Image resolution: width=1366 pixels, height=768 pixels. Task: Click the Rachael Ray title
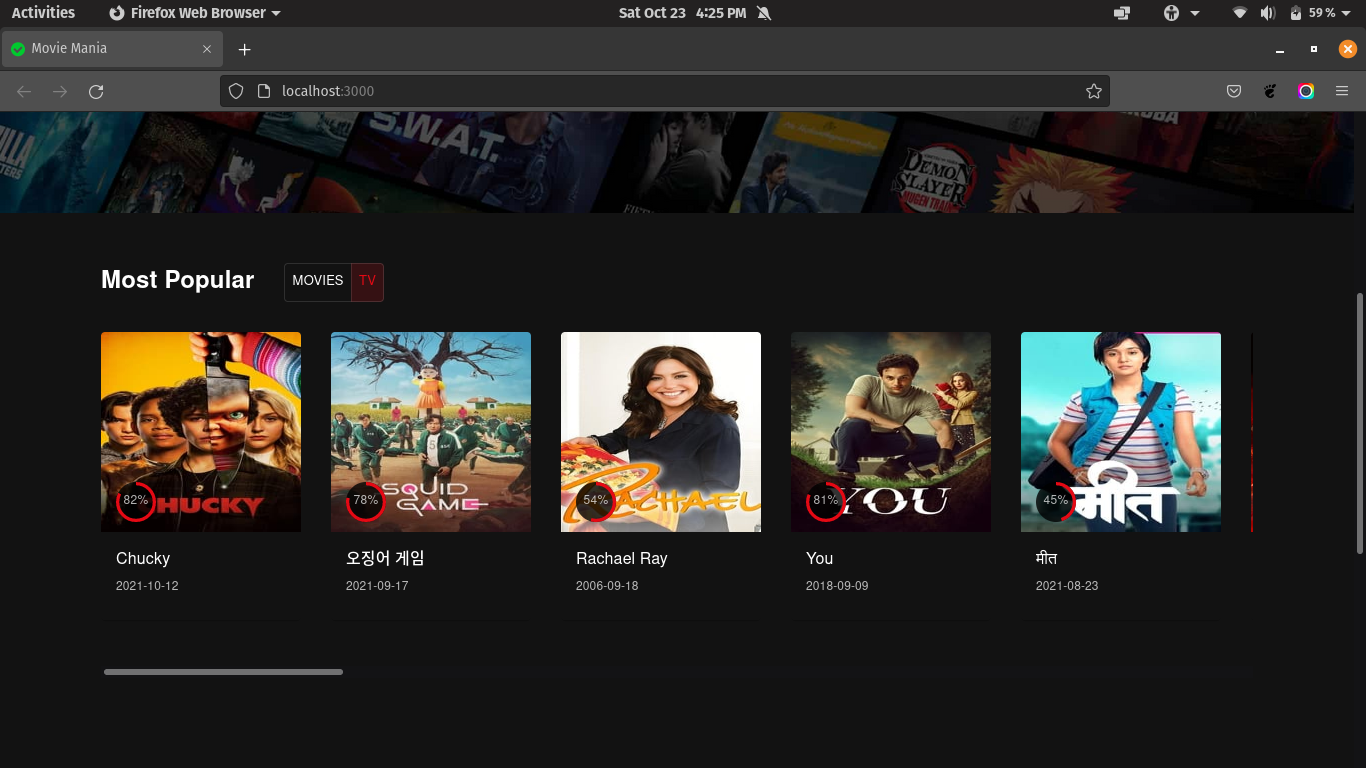point(621,558)
